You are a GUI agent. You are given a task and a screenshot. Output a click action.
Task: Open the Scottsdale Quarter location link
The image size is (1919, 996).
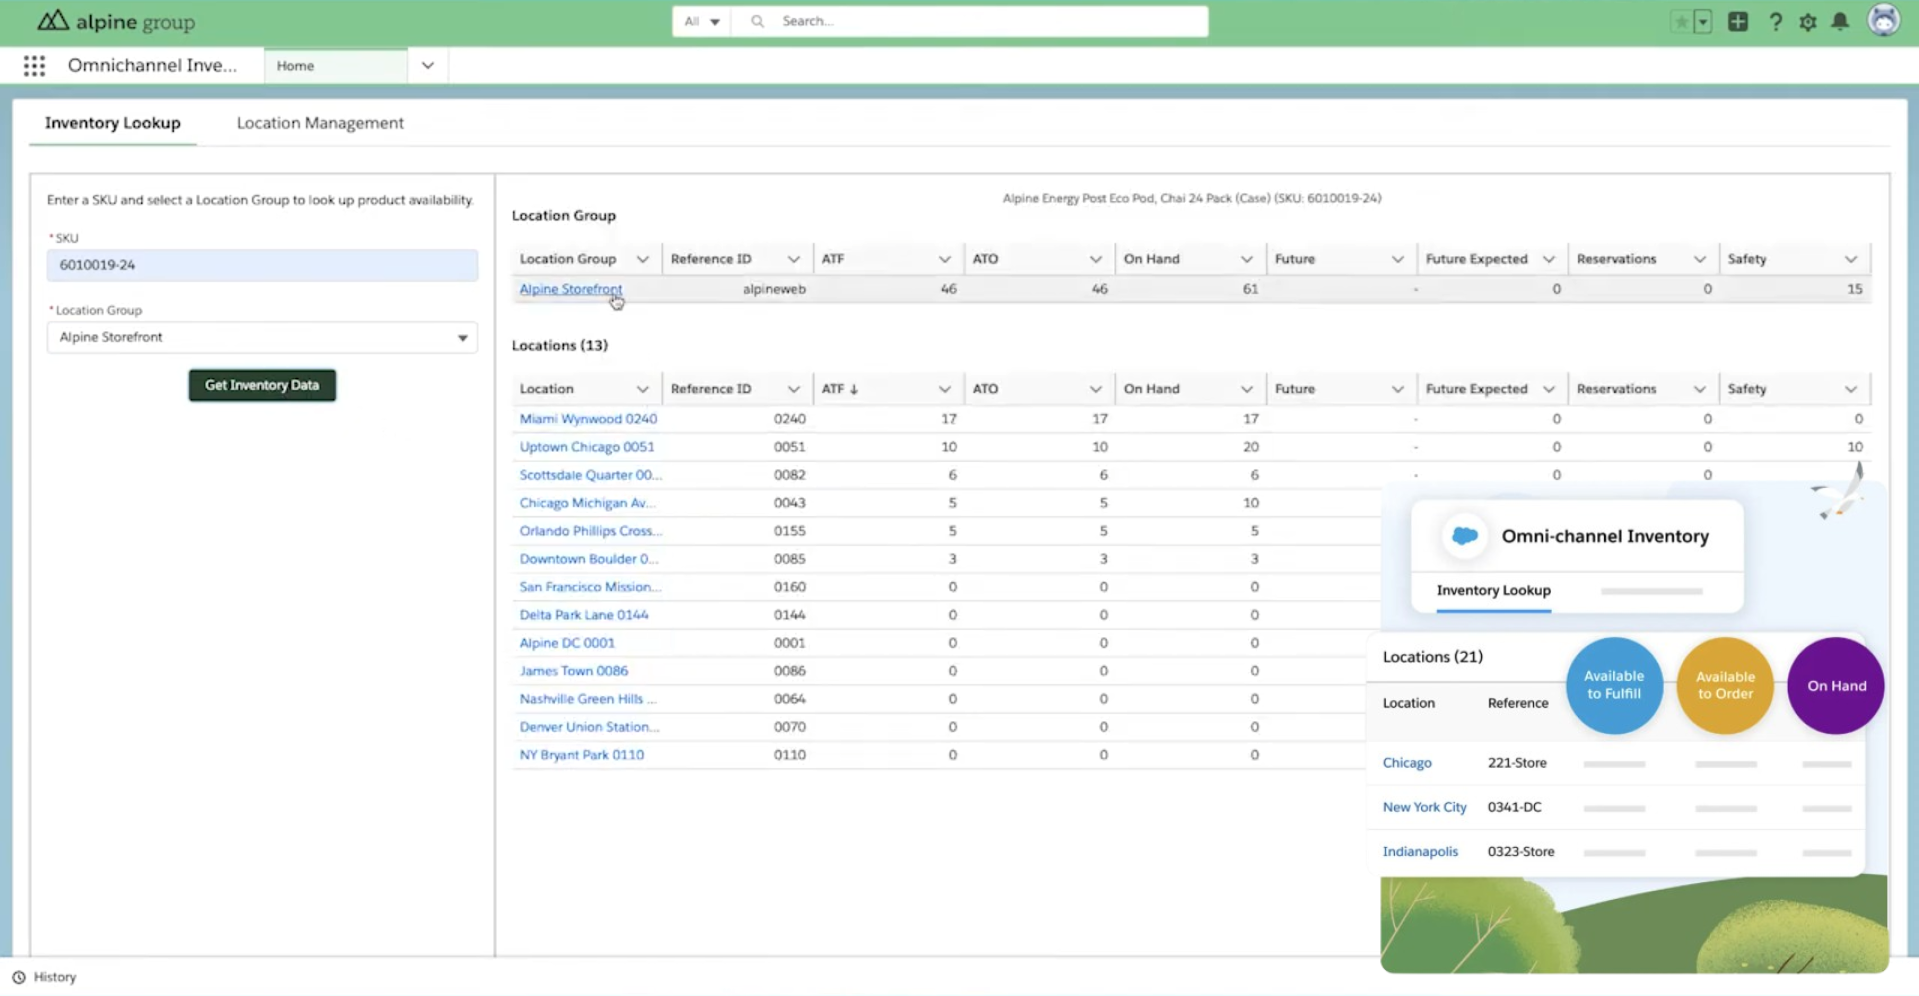tap(590, 475)
